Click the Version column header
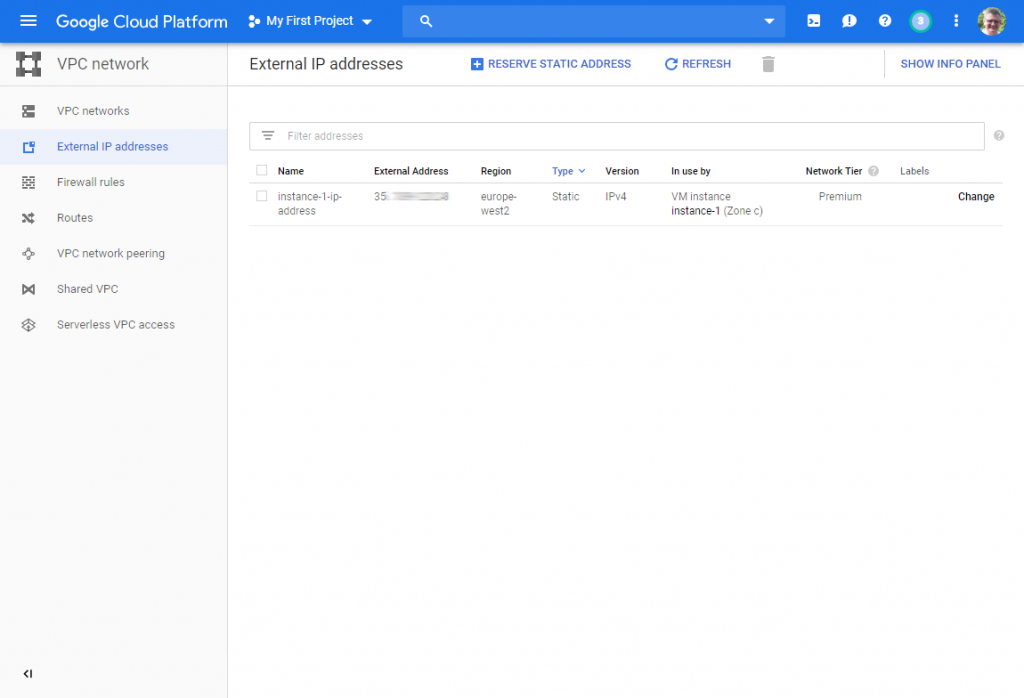Viewport: 1024px width, 698px height. [x=622, y=171]
